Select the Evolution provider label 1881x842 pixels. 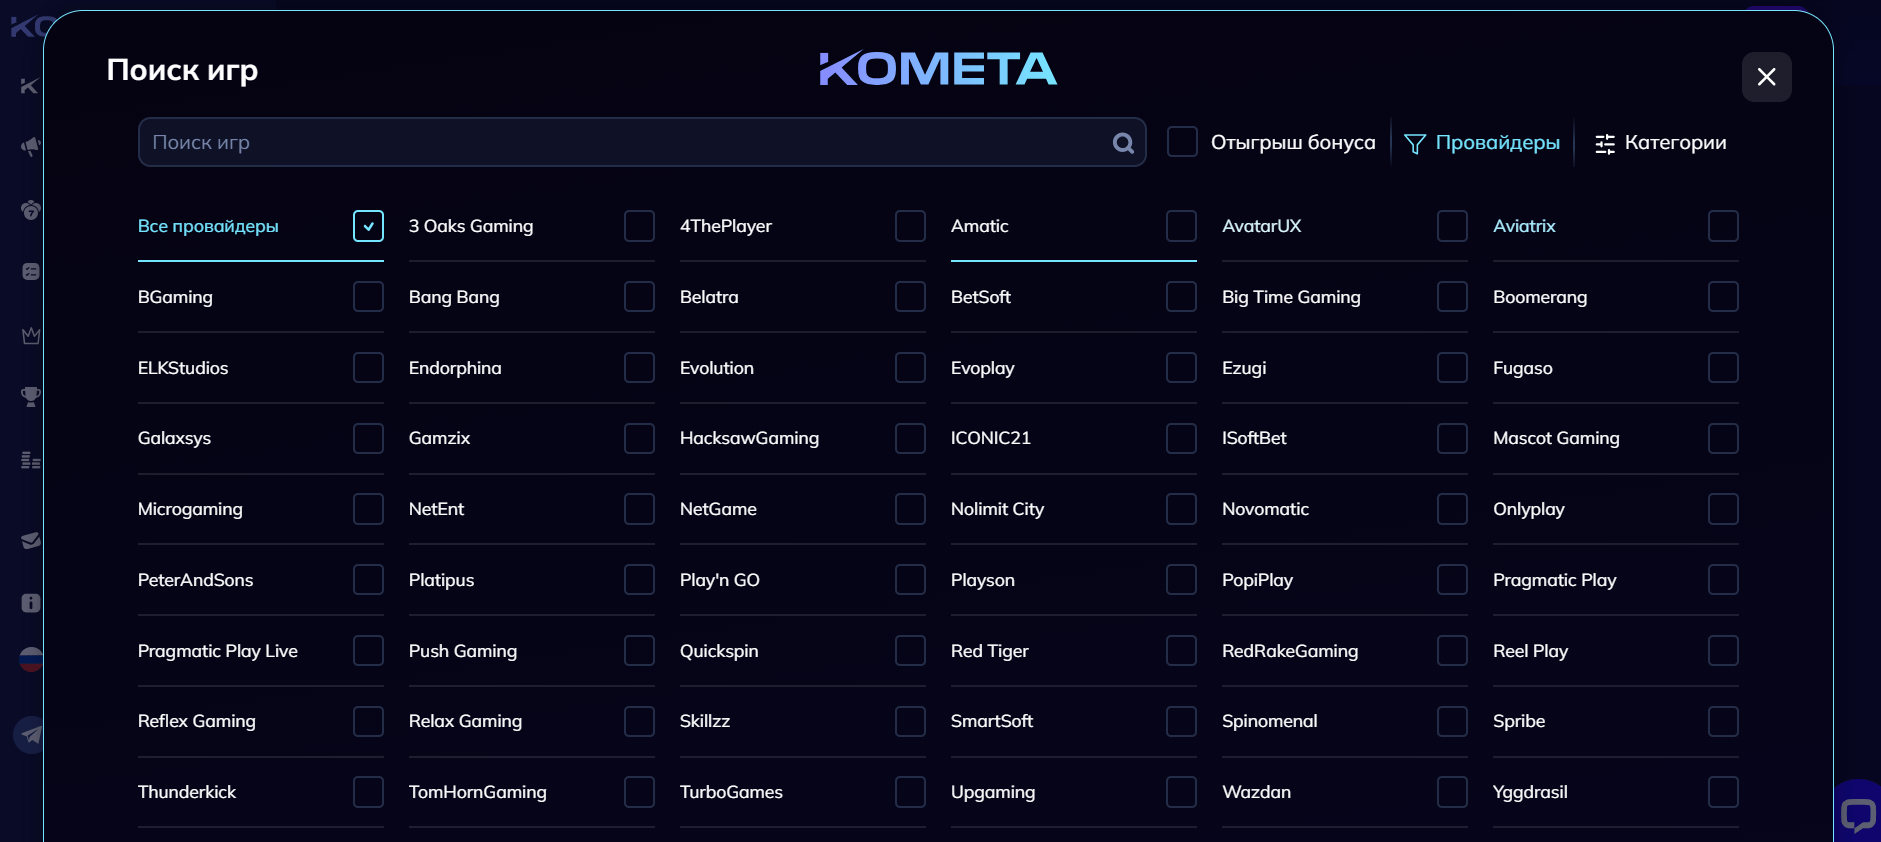click(x=717, y=368)
